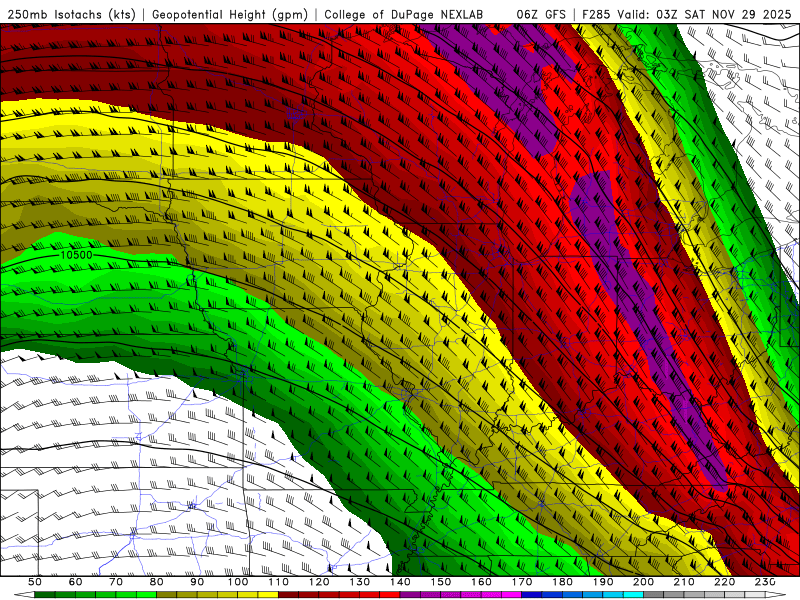Pick the dark maroon swatch starting at 110
Viewport: 800px width, 600px height.
(288, 594)
